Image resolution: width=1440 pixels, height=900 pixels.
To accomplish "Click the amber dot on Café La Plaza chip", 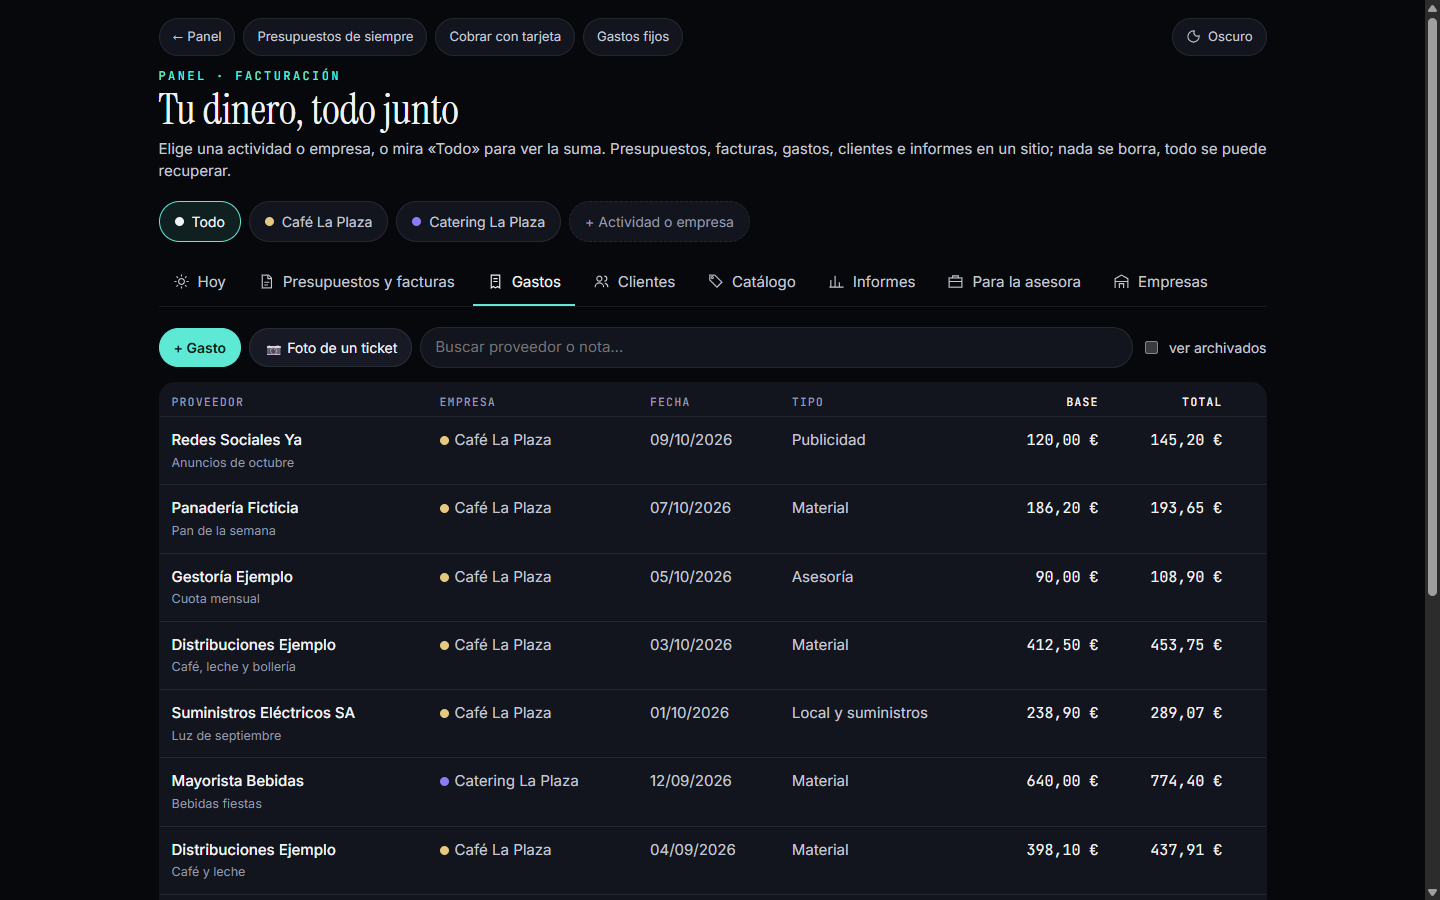I will click(x=269, y=222).
